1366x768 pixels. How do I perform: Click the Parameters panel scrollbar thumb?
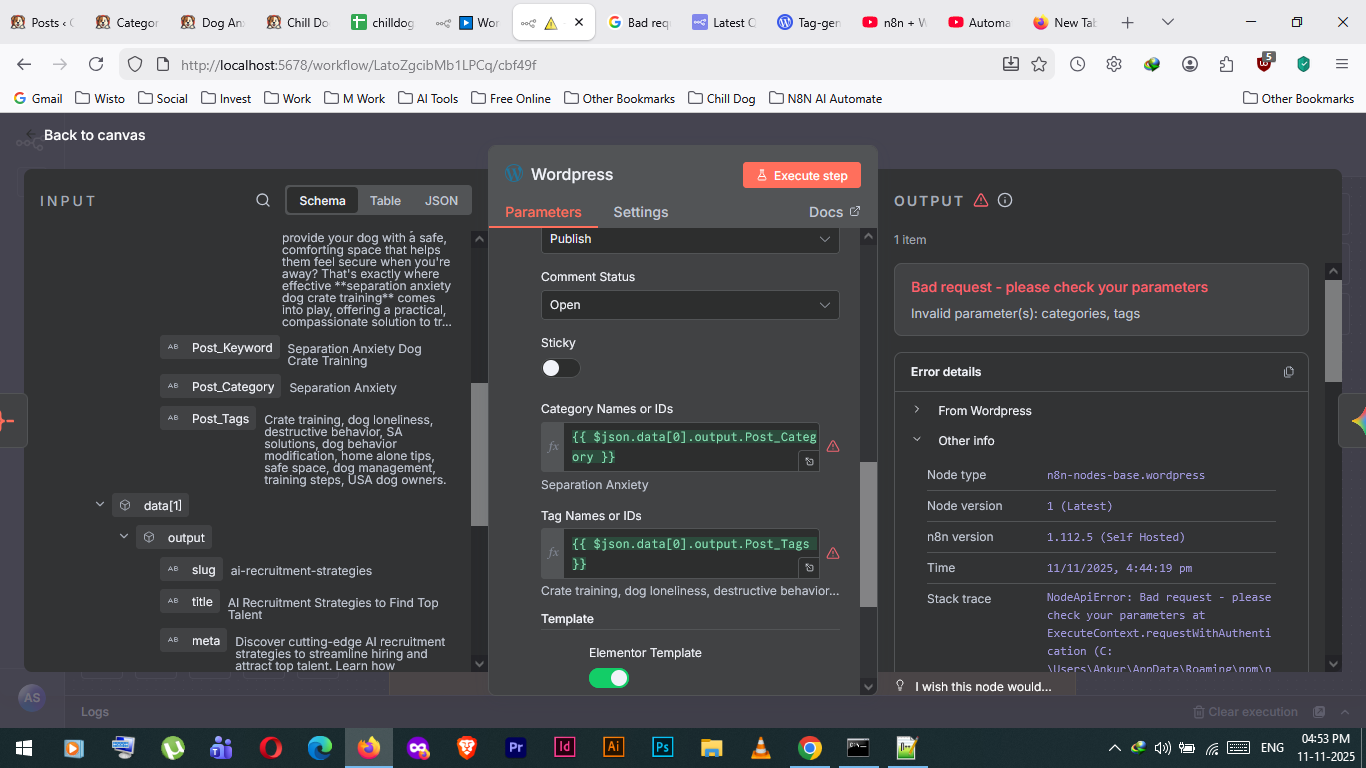tap(868, 534)
